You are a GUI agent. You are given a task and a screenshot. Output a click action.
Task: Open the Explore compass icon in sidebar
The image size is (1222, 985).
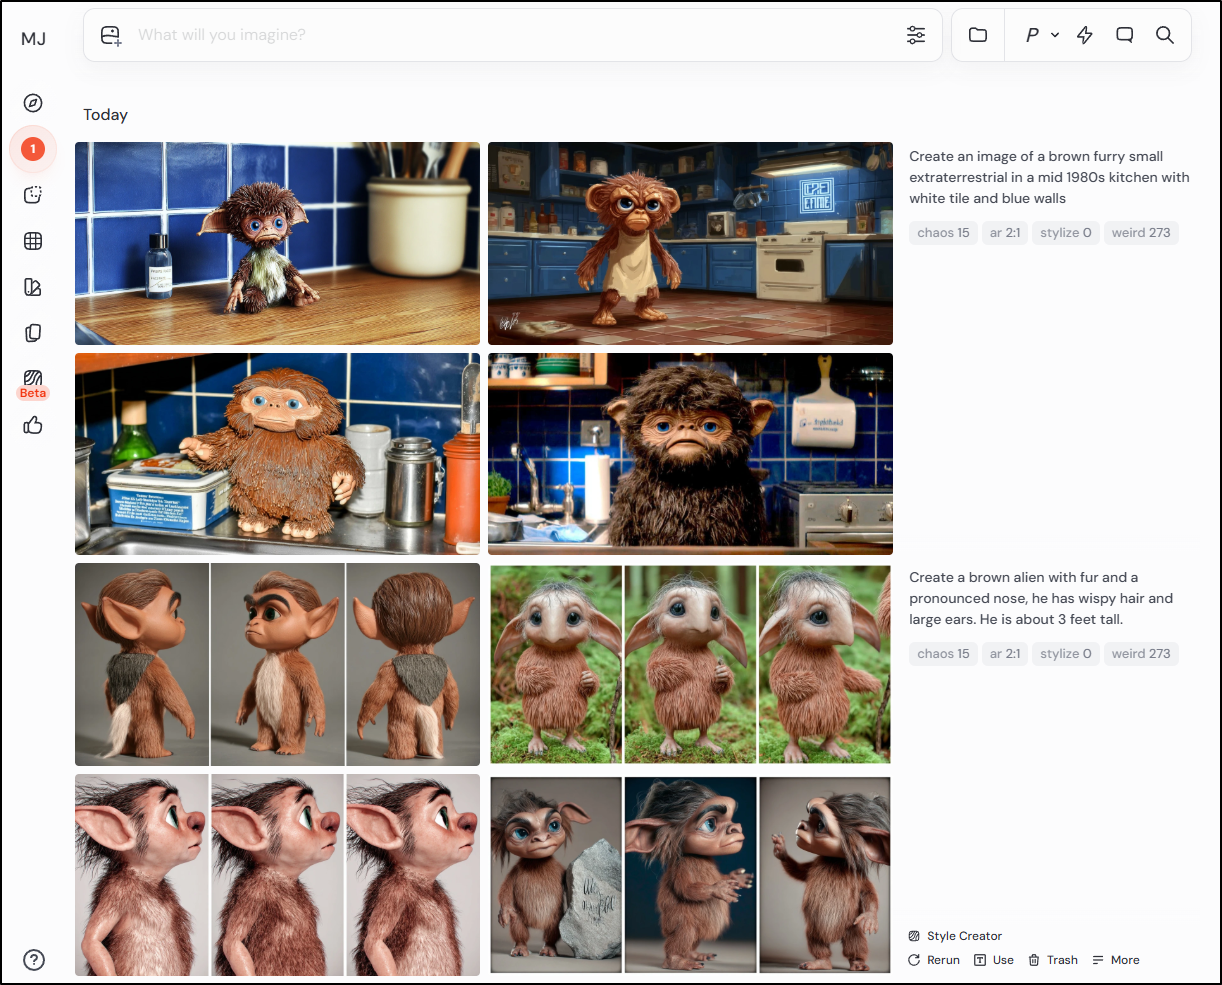[x=33, y=103]
